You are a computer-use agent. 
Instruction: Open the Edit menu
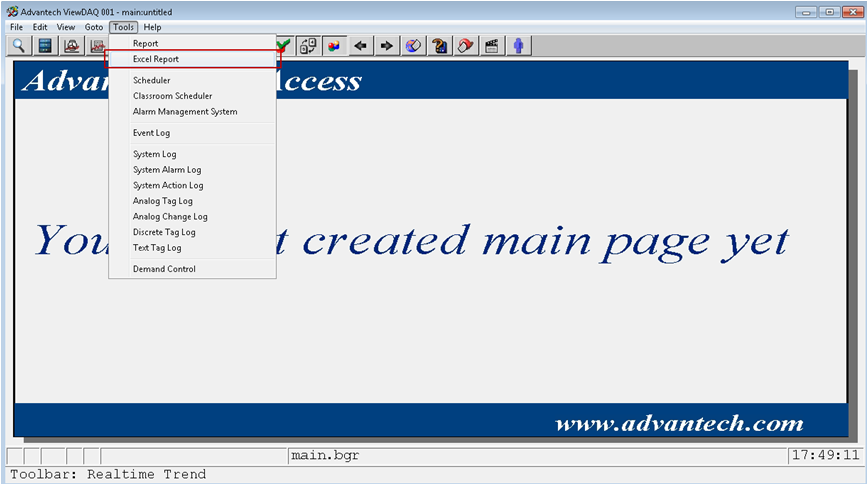coord(40,27)
